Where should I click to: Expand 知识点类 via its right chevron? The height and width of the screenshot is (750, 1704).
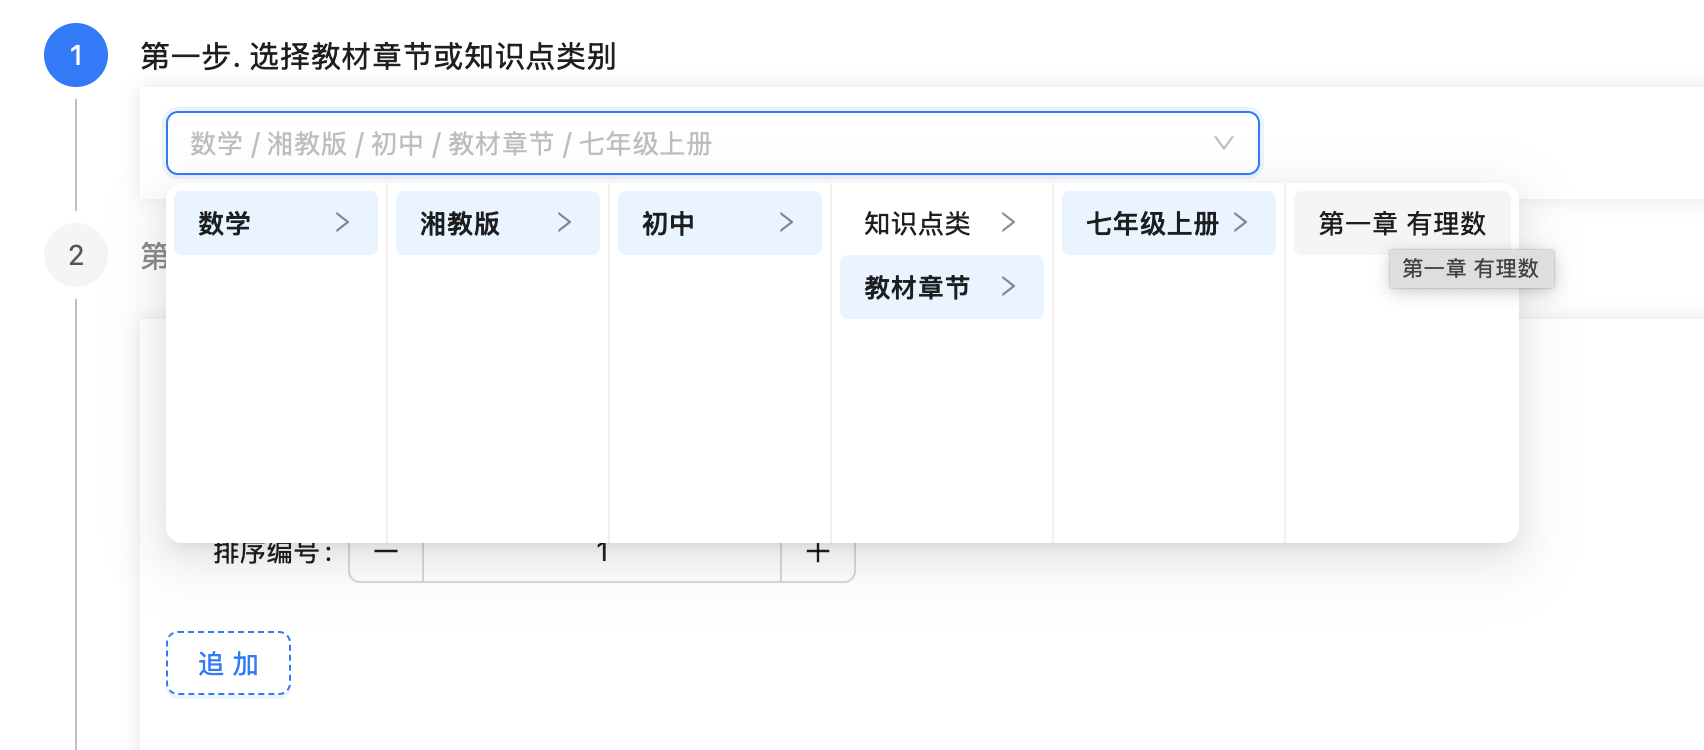pos(1008,223)
